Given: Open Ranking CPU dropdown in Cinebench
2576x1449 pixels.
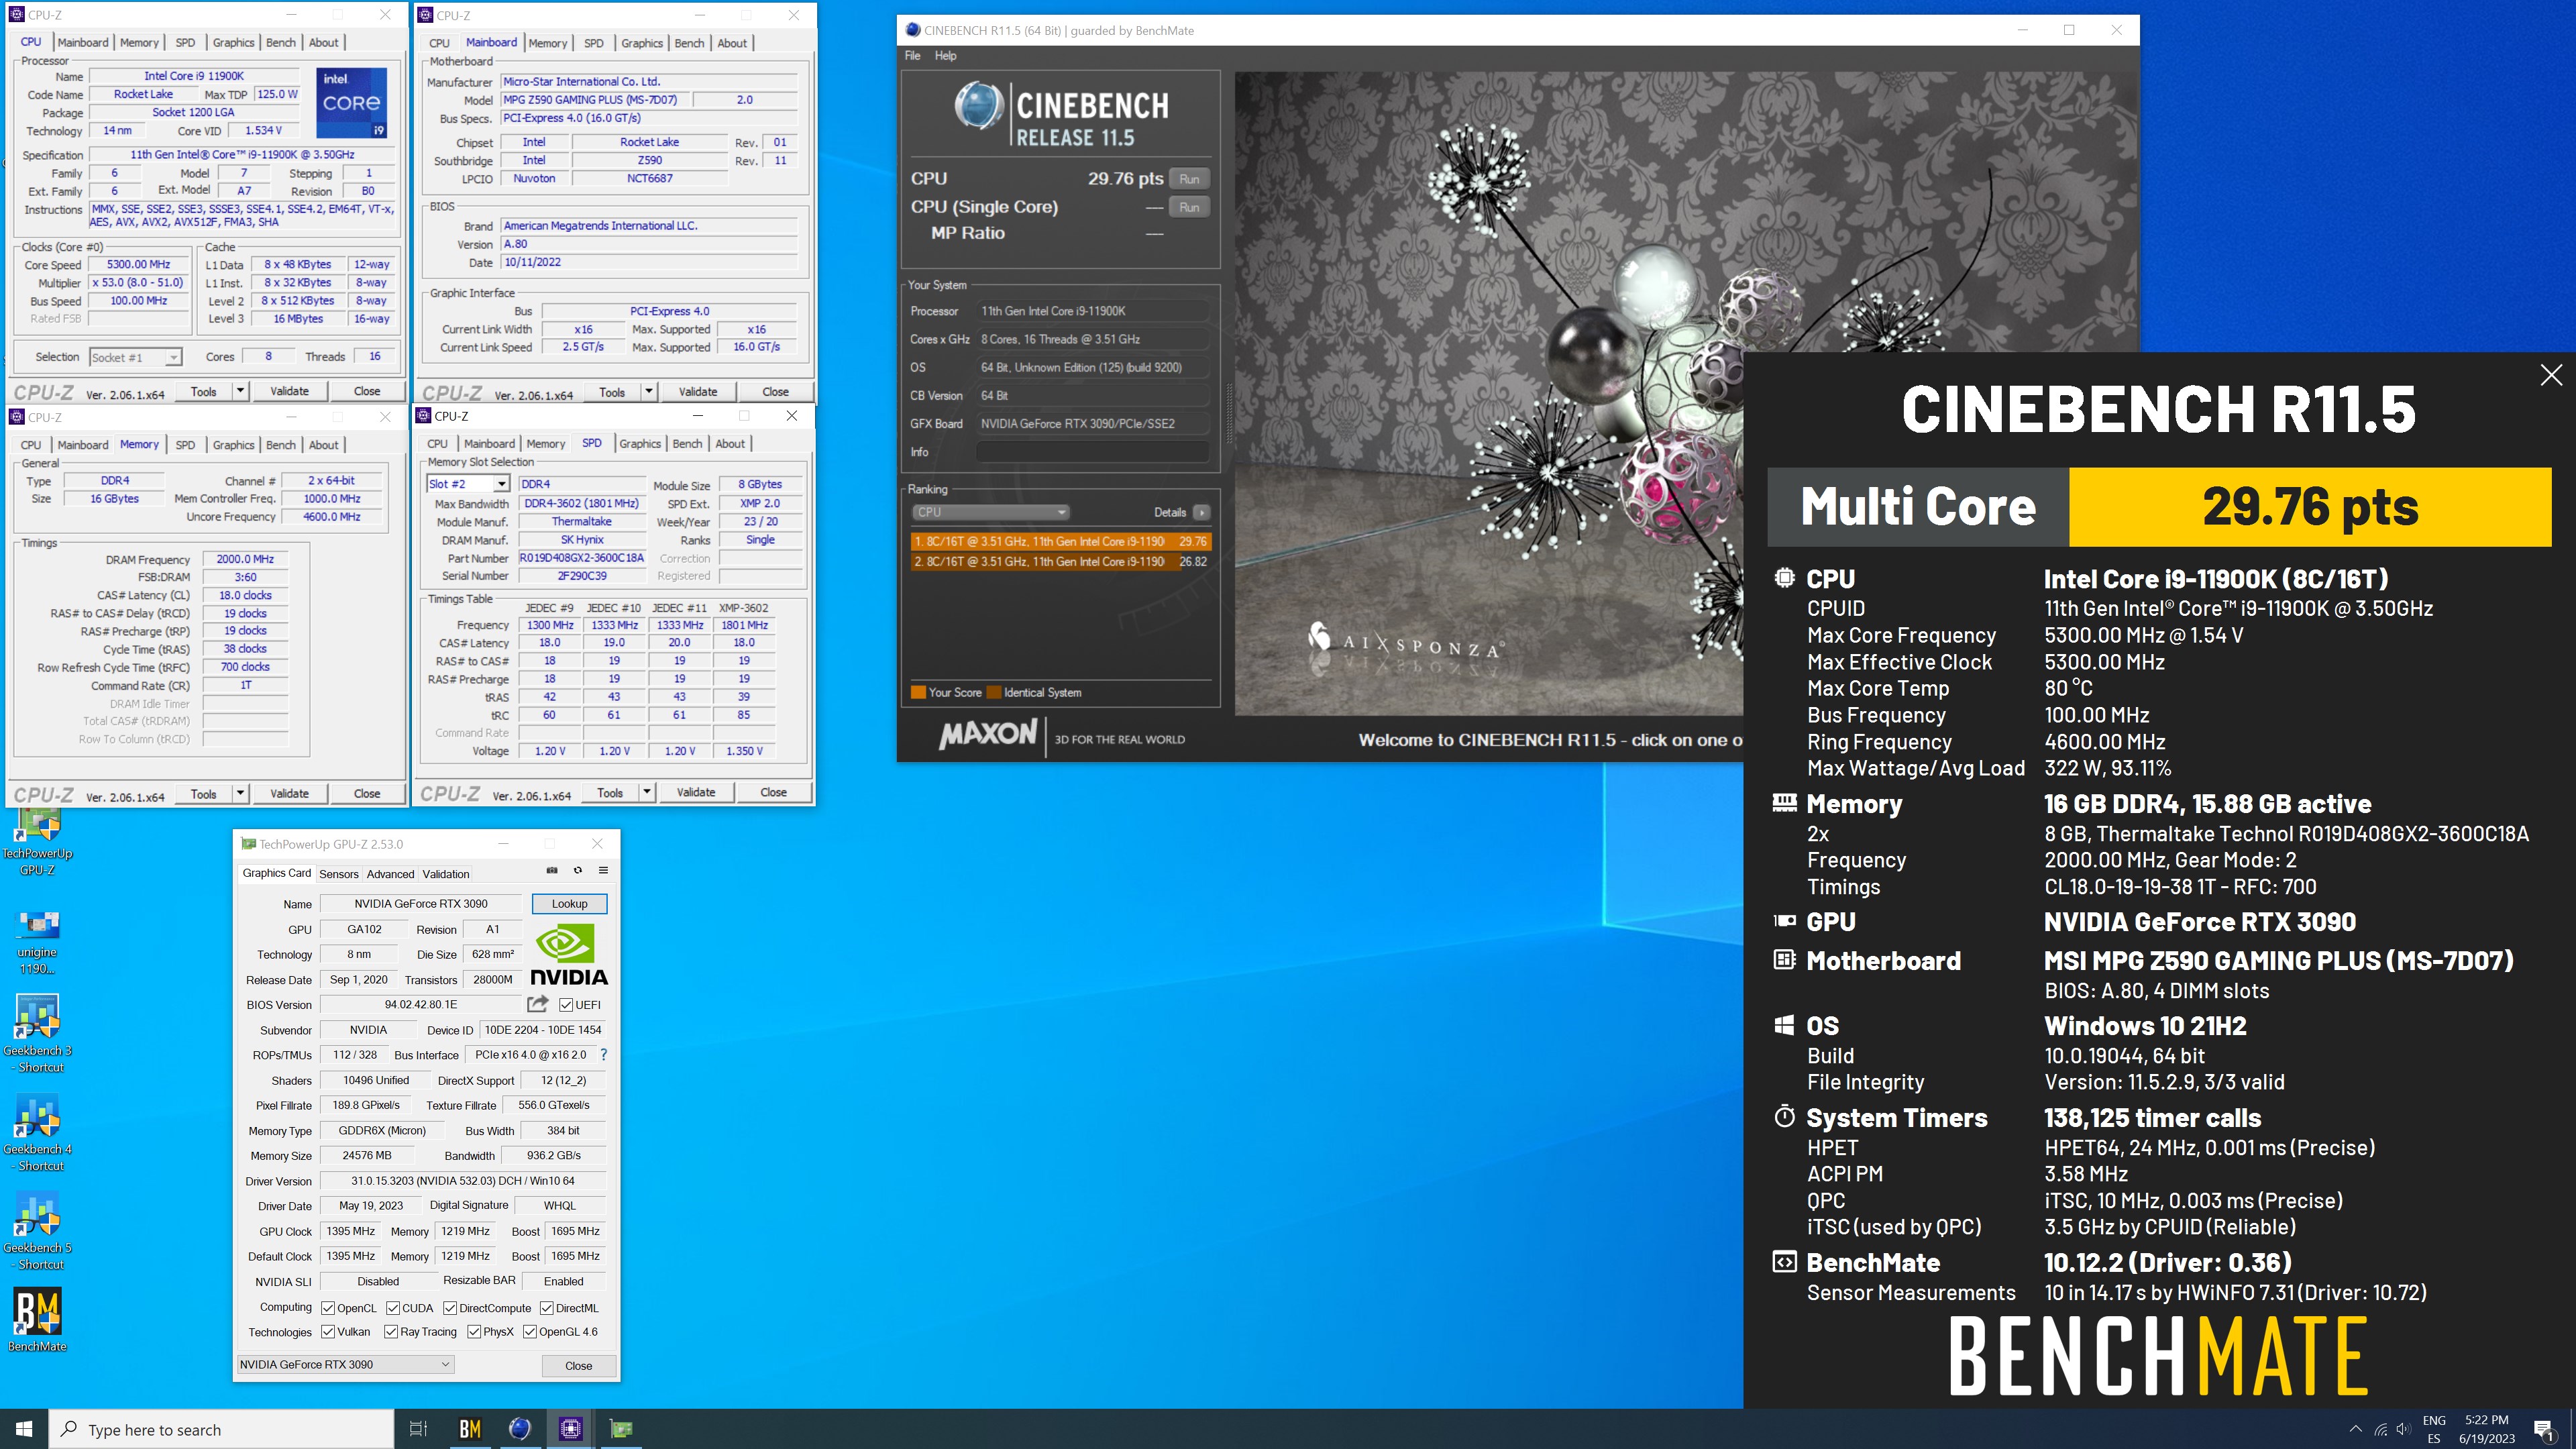Looking at the screenshot, I should pos(989,512).
